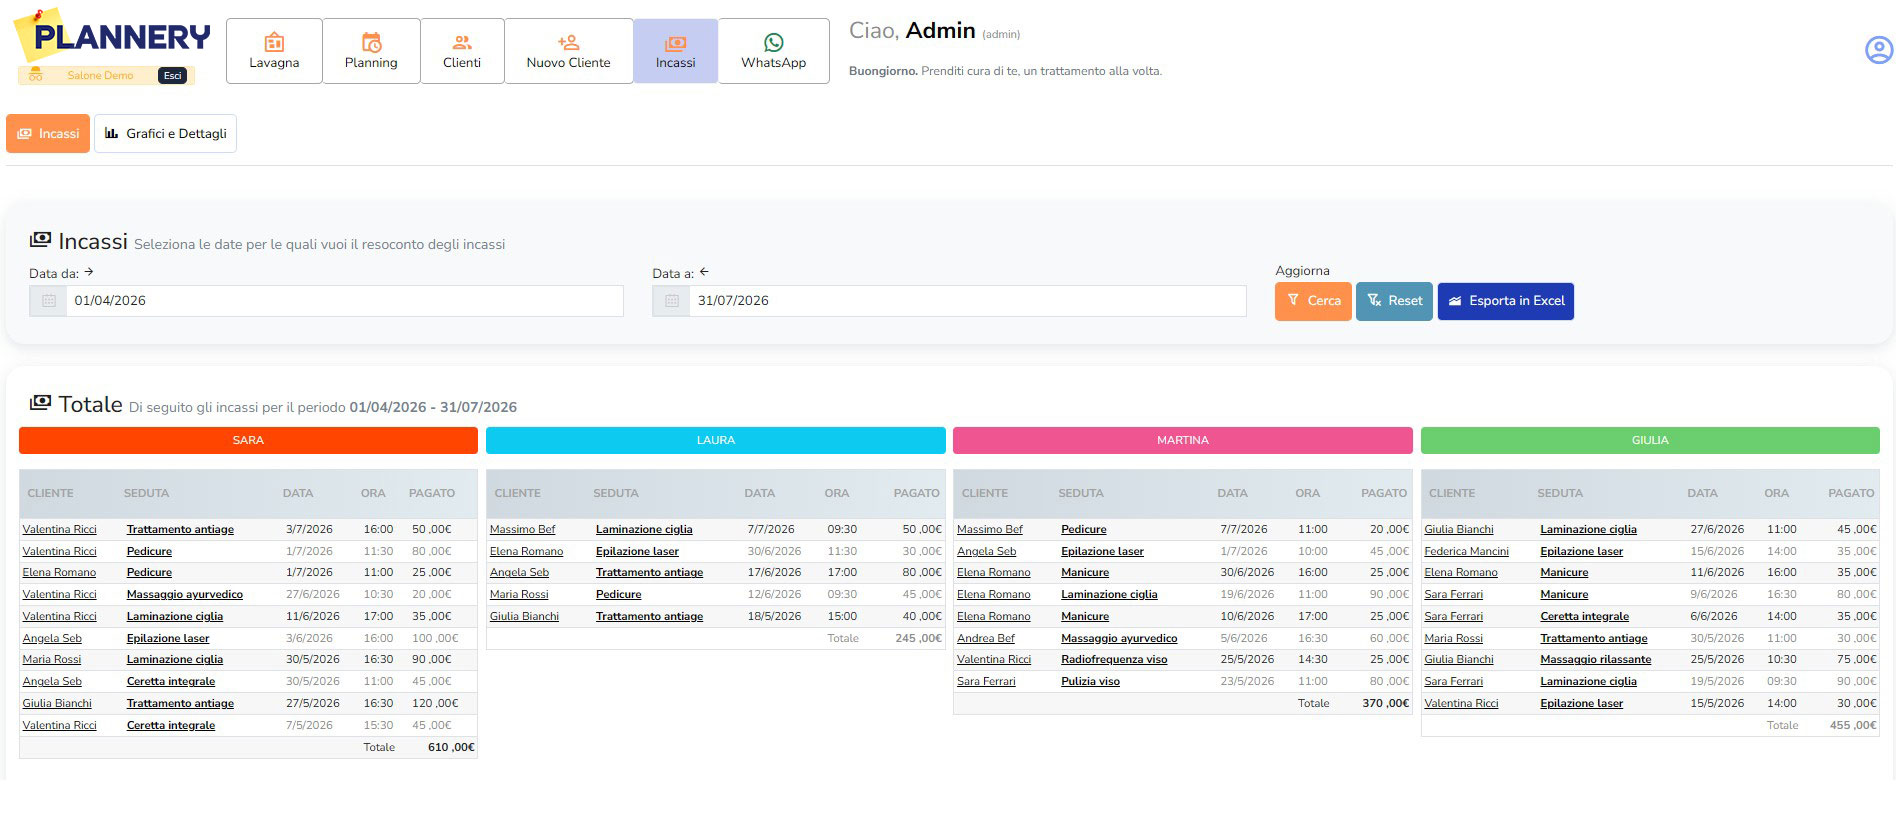
Task: Click the calendar icon beside Data a
Action: (x=671, y=301)
